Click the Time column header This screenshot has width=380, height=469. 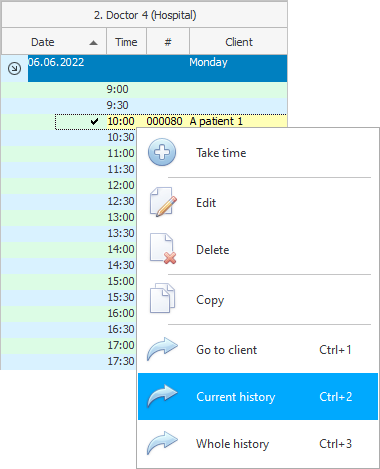tap(126, 42)
